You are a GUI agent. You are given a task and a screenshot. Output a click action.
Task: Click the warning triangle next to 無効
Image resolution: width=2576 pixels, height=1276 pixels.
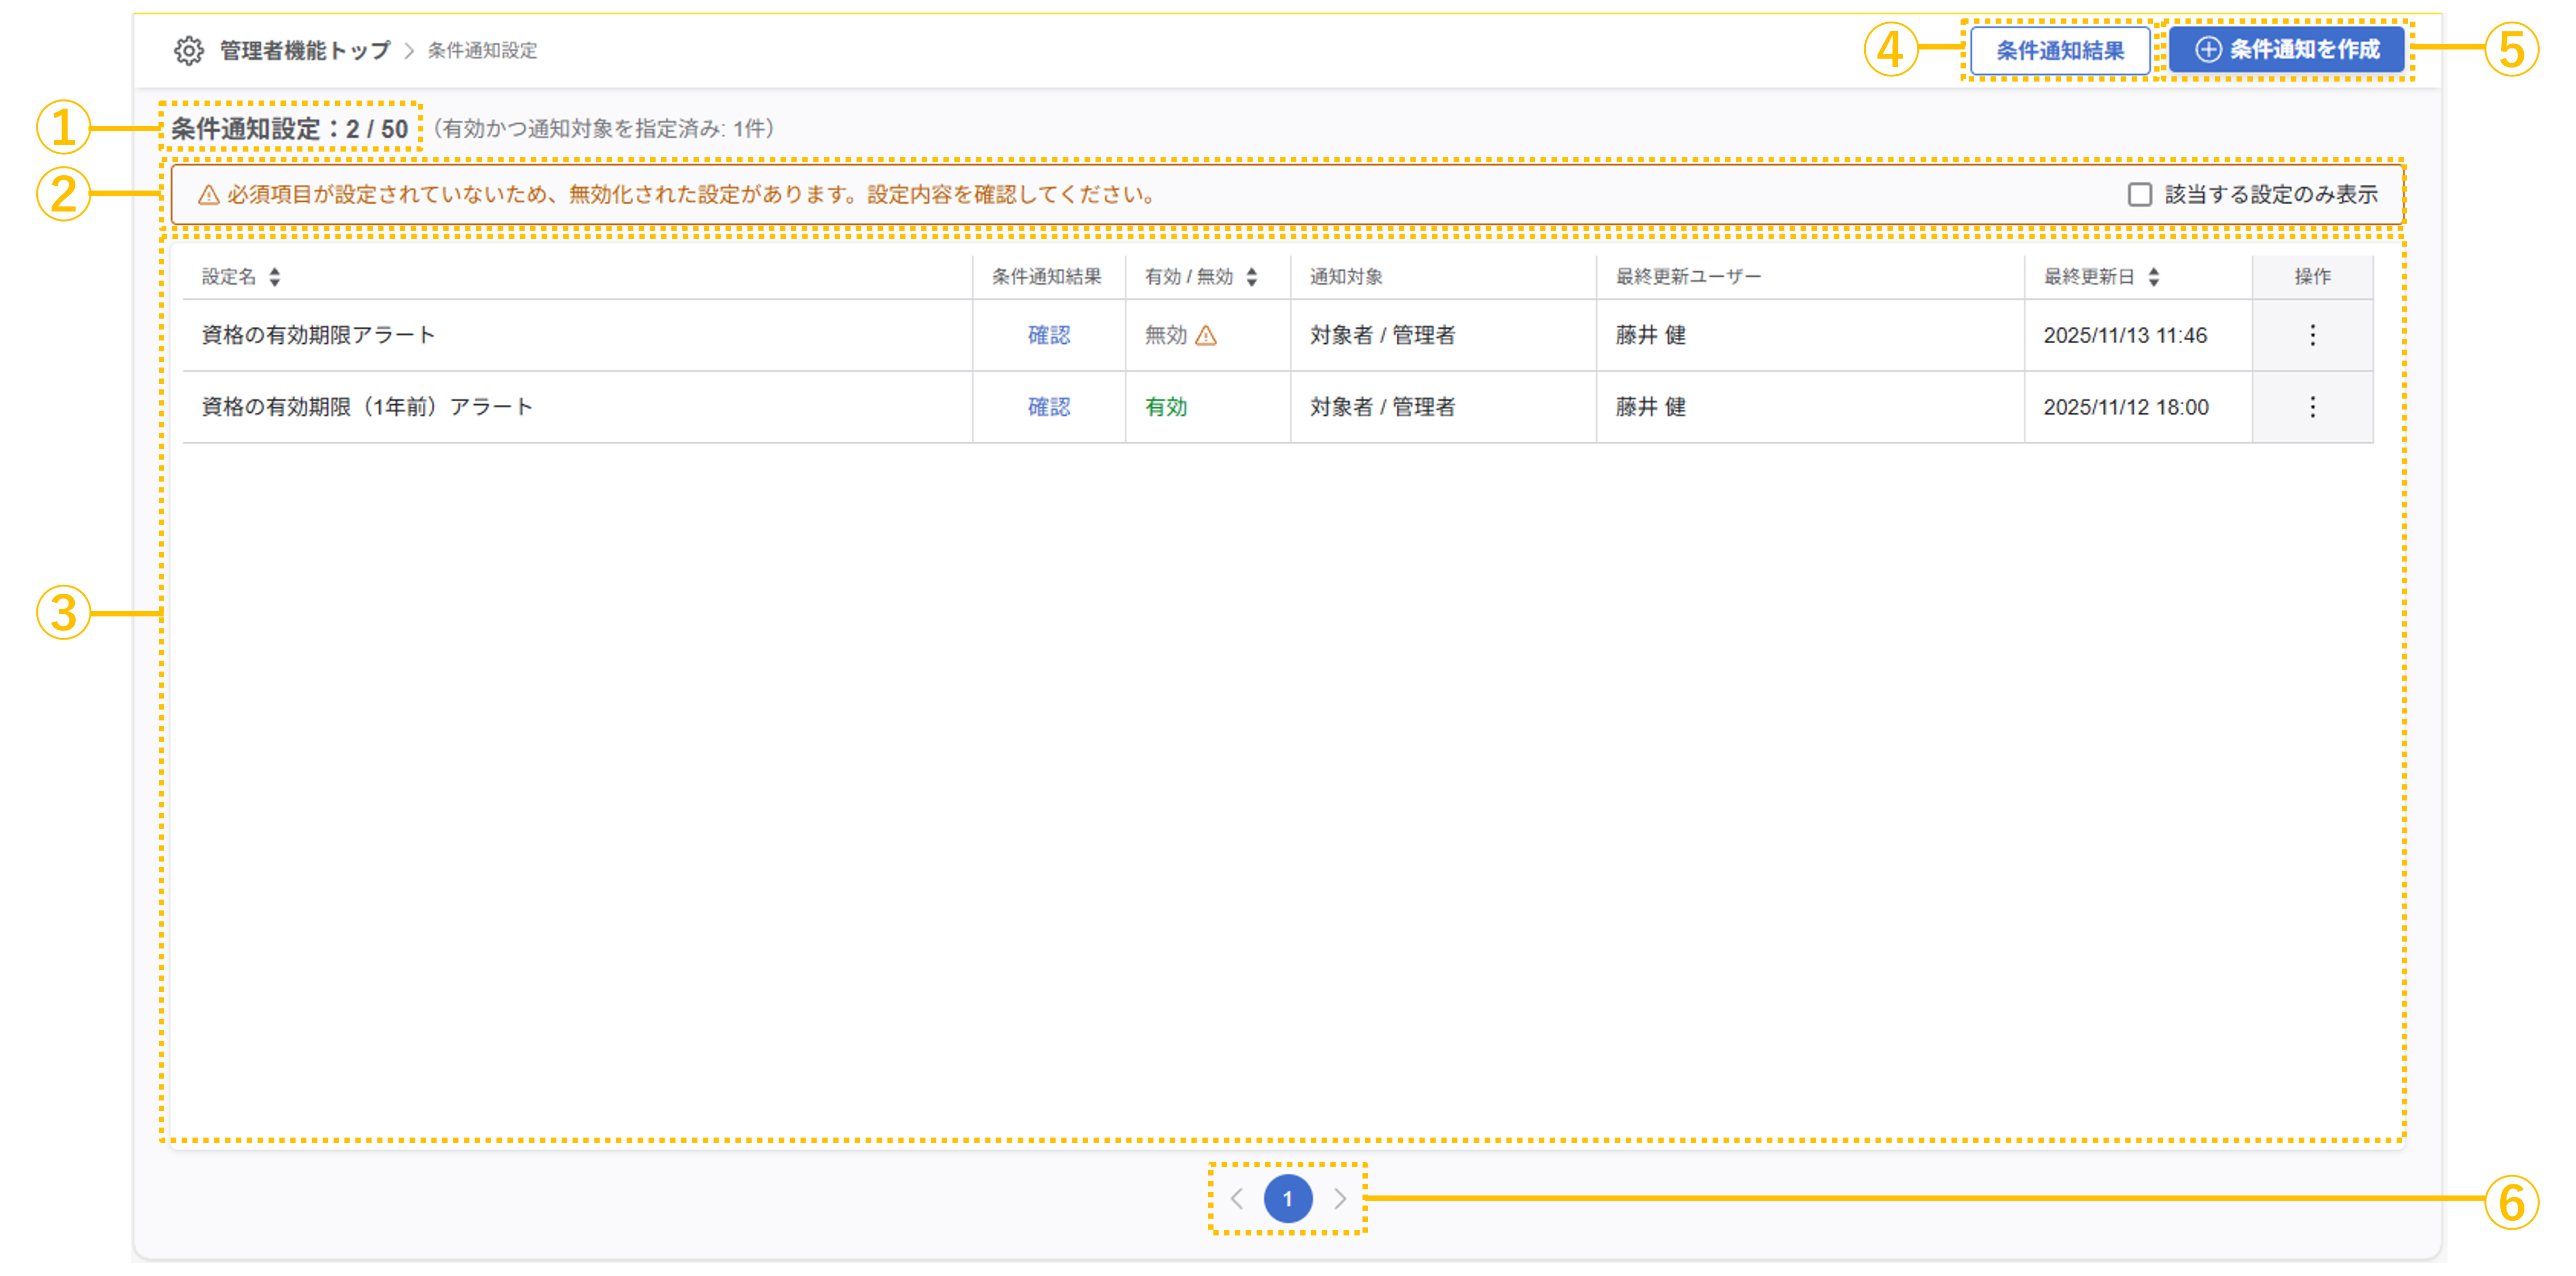[1205, 336]
